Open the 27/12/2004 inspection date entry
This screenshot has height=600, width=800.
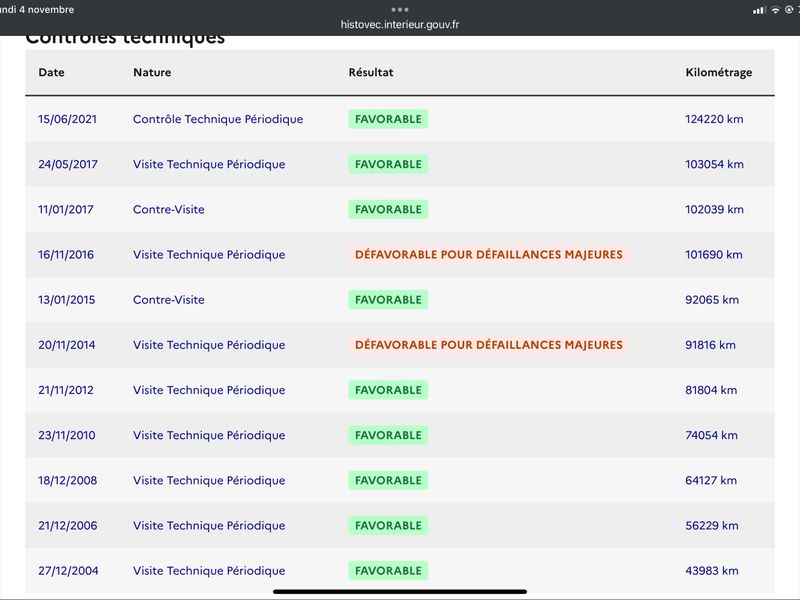pyautogui.click(x=68, y=571)
